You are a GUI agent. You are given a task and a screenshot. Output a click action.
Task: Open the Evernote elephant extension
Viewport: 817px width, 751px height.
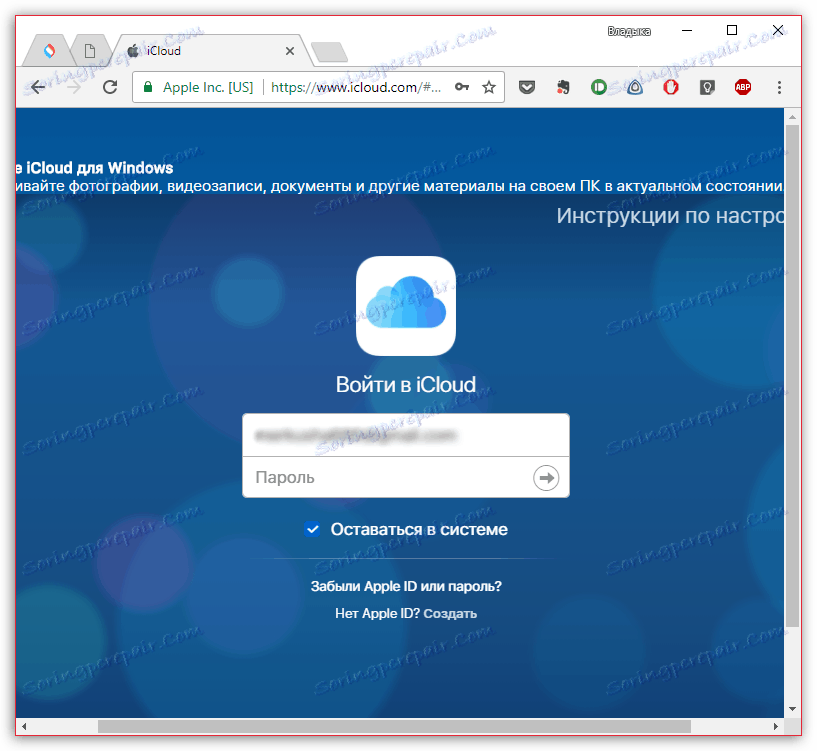tap(563, 87)
